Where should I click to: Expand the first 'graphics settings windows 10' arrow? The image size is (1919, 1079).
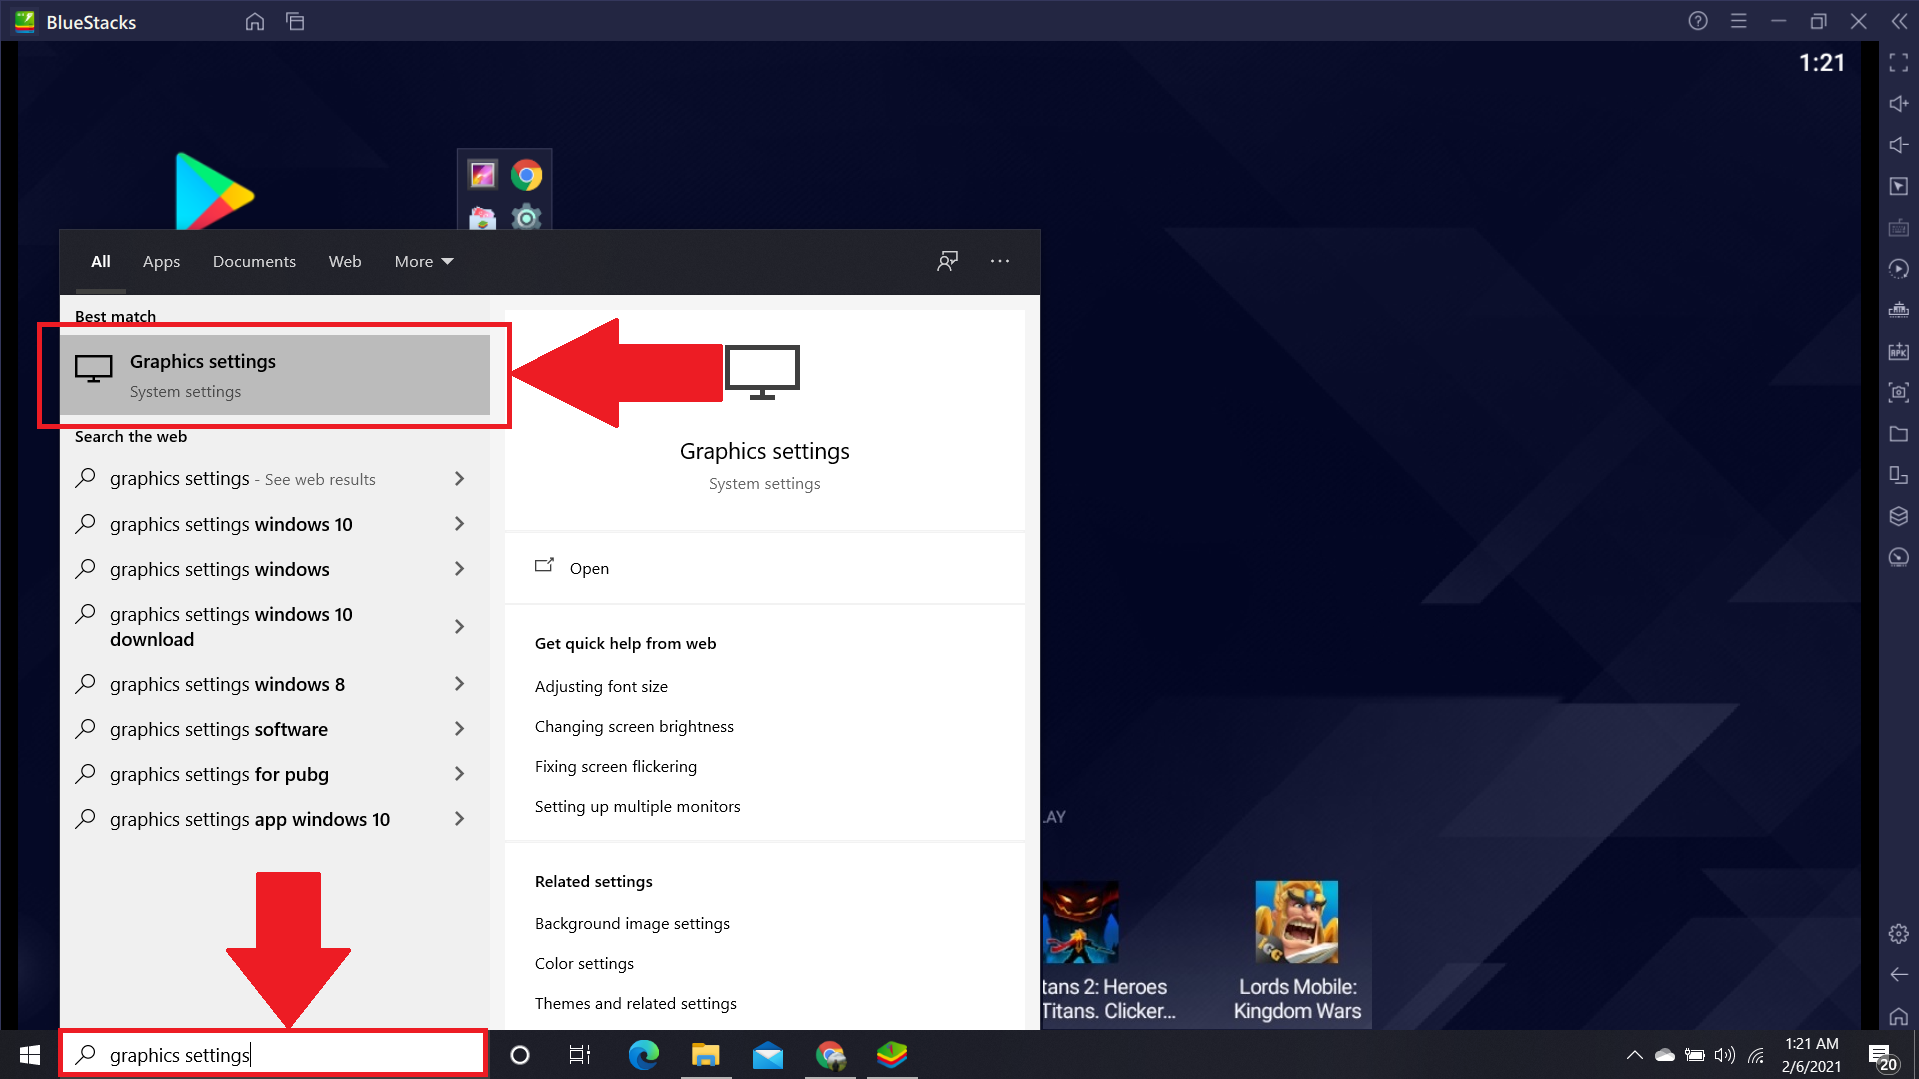(x=459, y=524)
